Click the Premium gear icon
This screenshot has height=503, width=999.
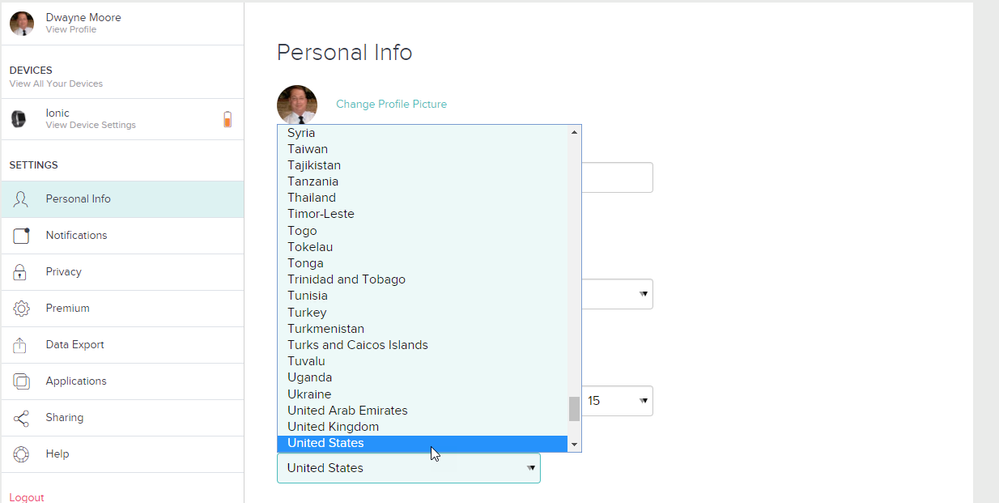pos(21,309)
